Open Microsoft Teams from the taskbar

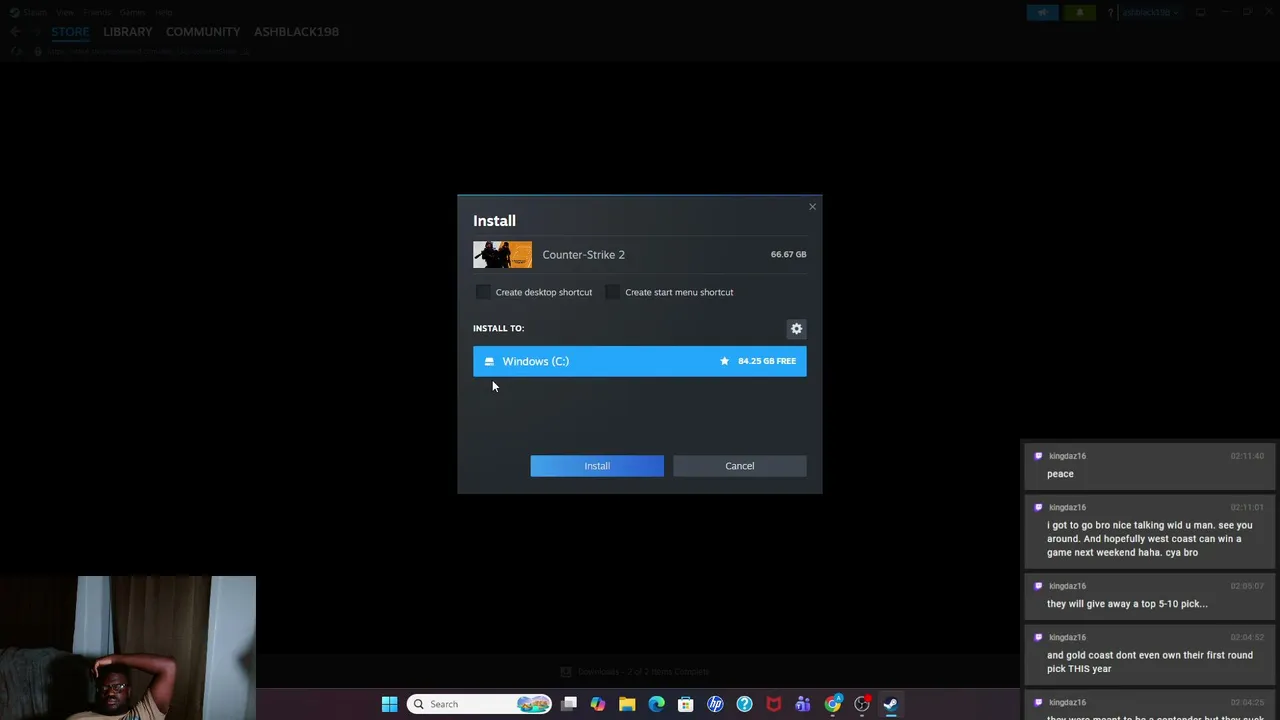(x=802, y=704)
